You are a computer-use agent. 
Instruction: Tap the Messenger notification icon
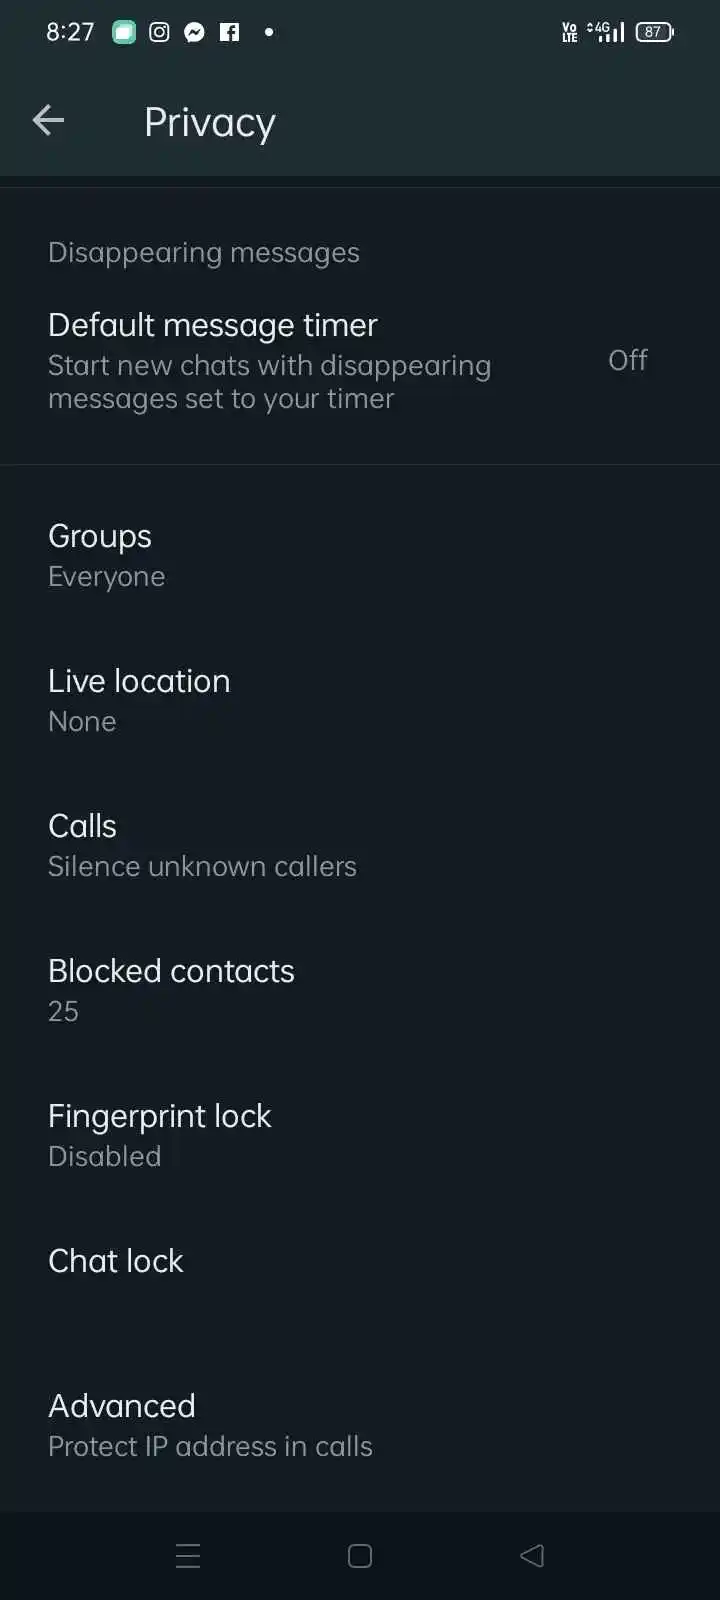click(194, 32)
